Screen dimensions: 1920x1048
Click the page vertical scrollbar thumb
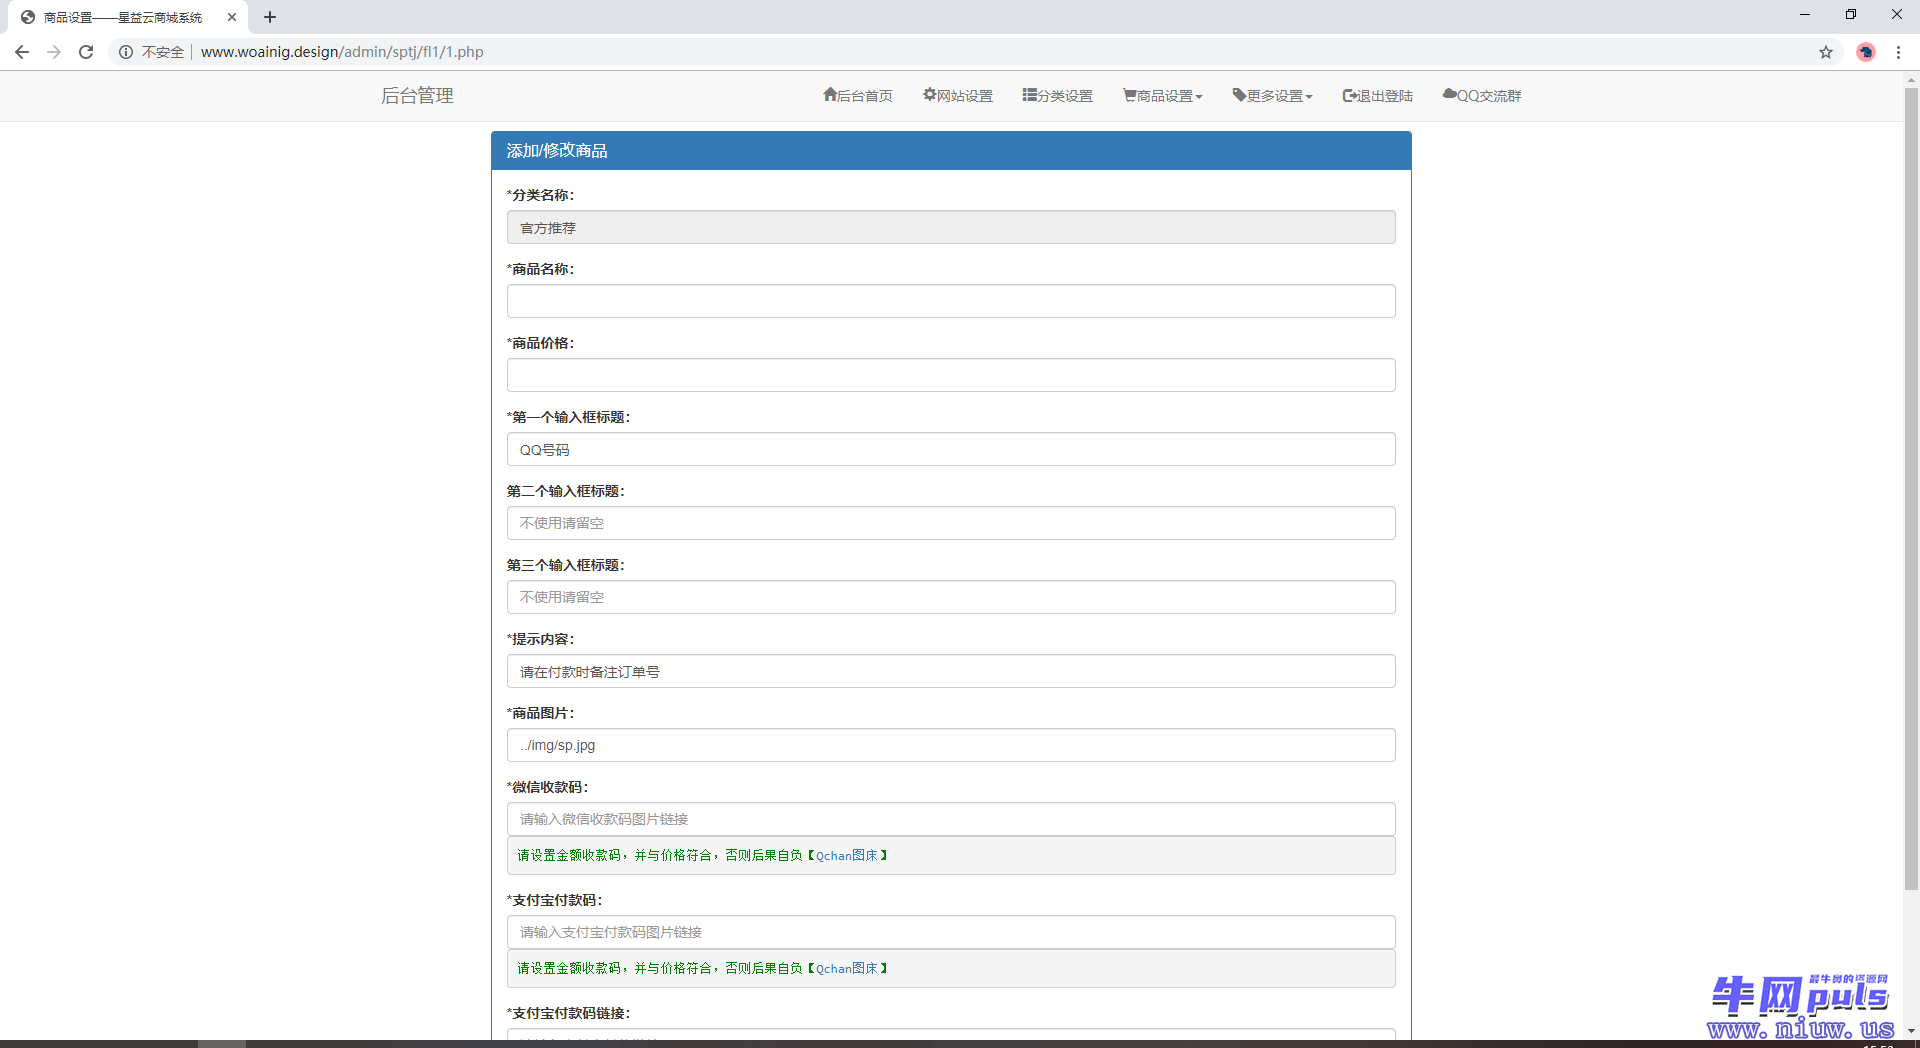point(1911,488)
